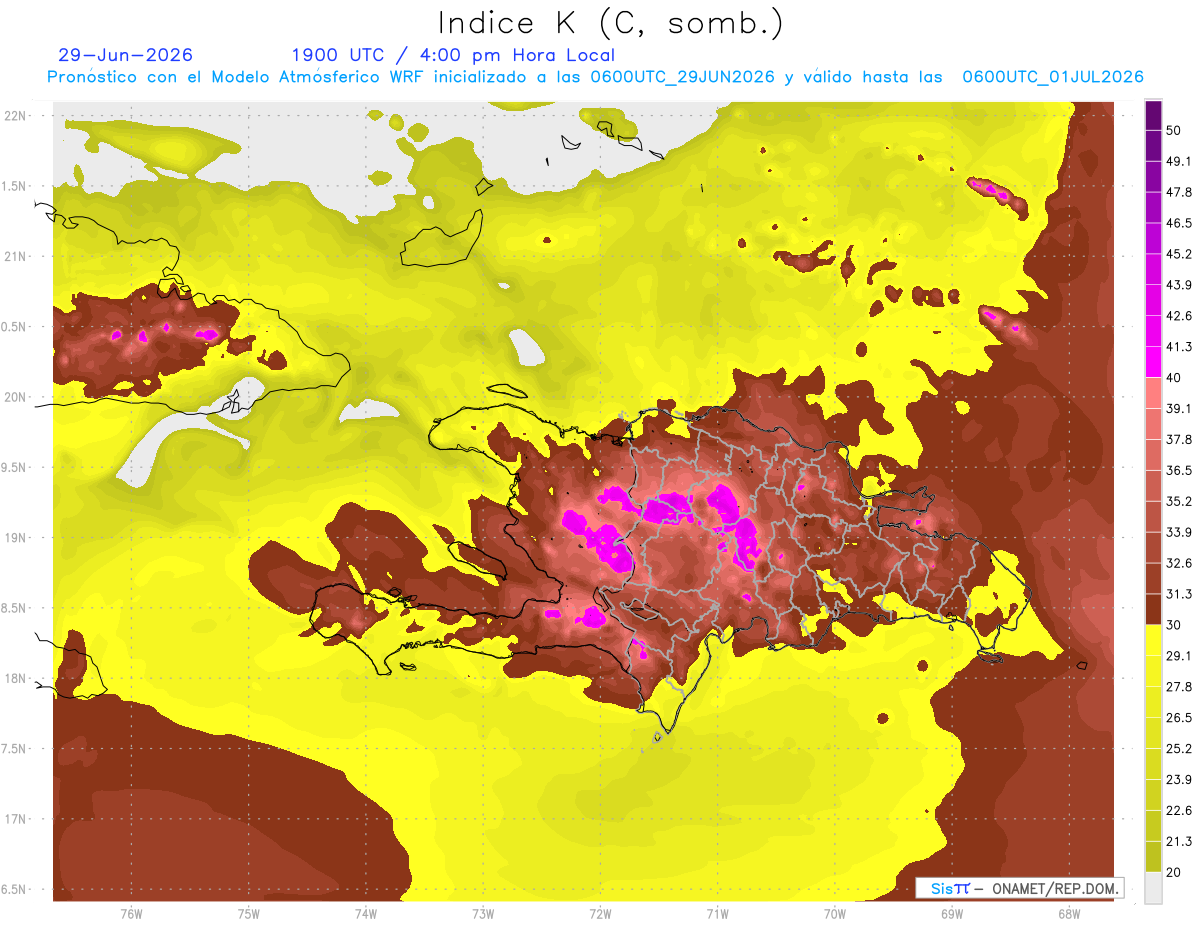Click the colorbar value '35.2'
Screen dimensions: 1200x927
1179,501
